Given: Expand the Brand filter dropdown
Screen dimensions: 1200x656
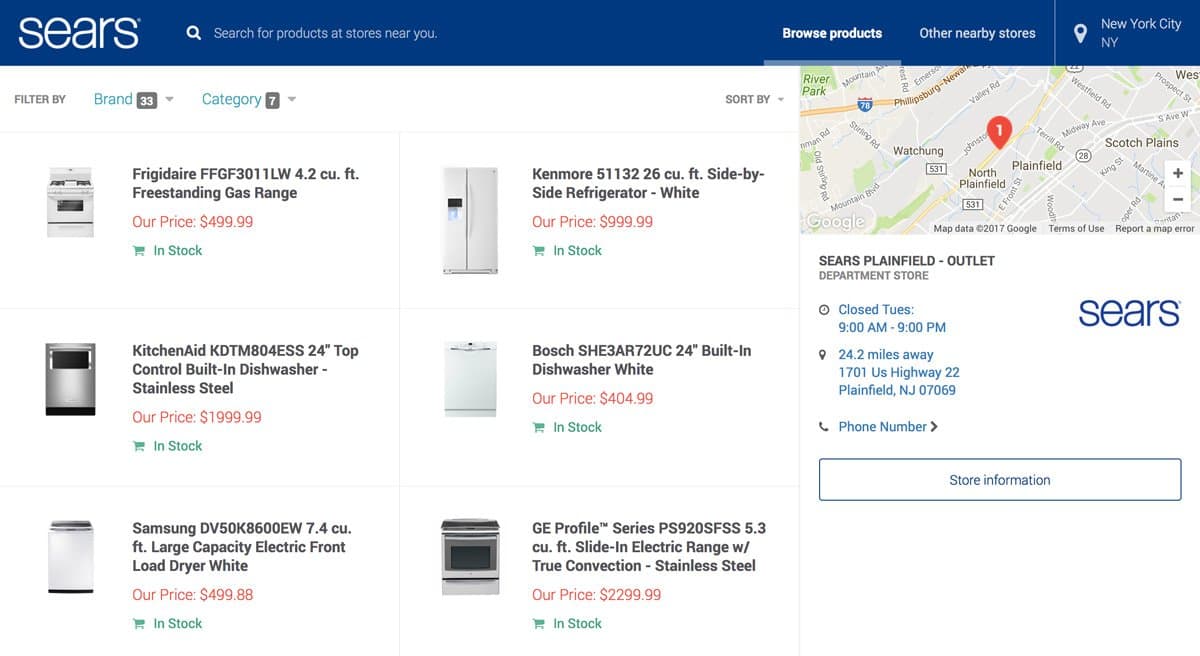Looking at the screenshot, I should (x=133, y=99).
